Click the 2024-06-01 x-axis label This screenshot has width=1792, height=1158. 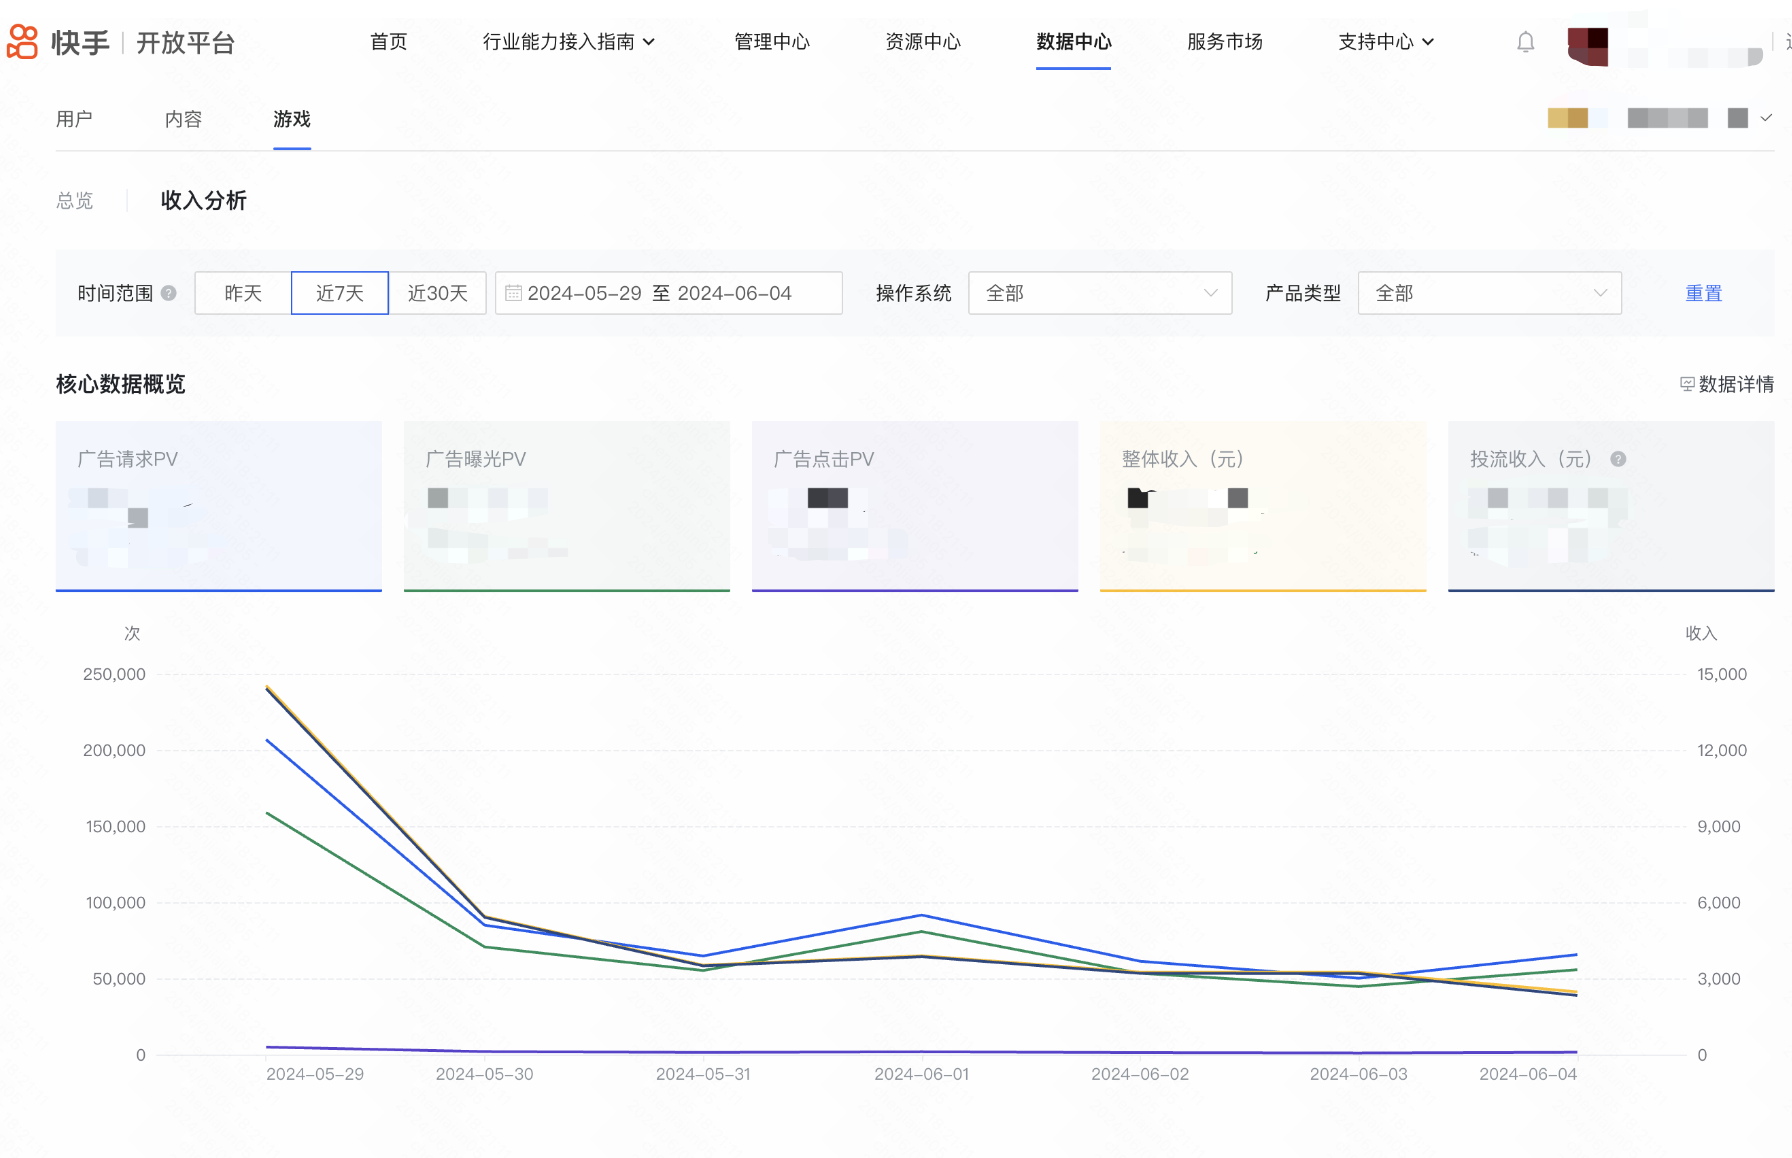pos(922,1074)
